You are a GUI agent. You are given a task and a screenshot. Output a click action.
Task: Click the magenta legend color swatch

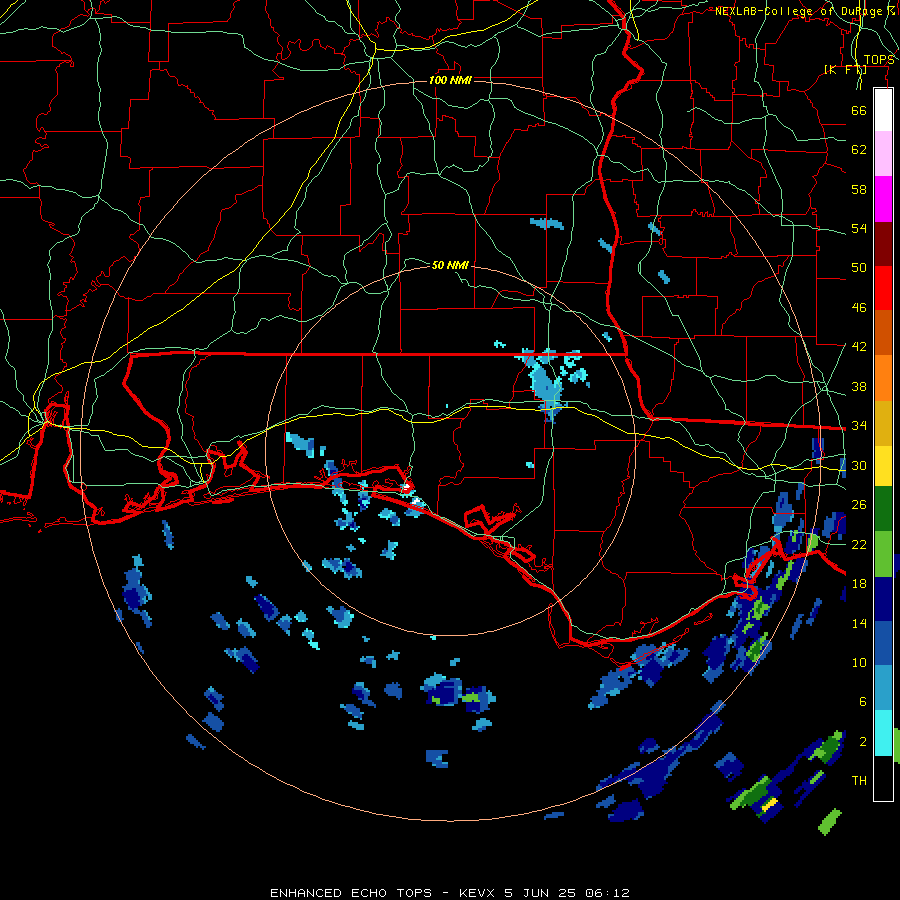pos(883,199)
